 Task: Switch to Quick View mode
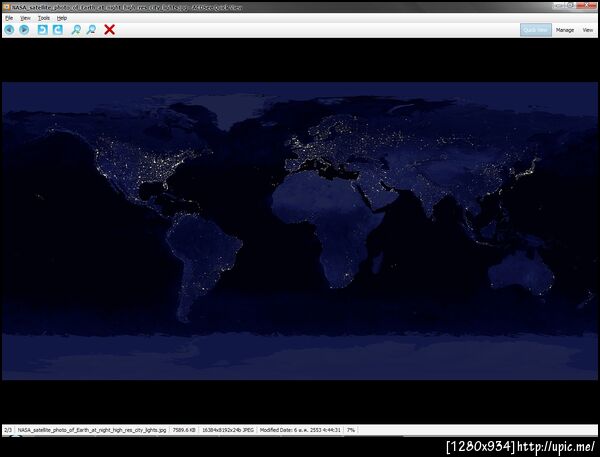tap(536, 30)
